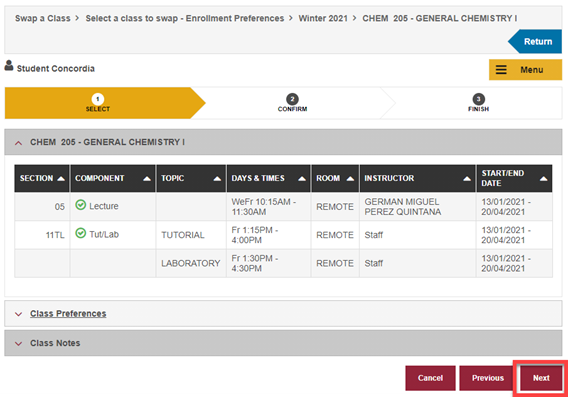
Task: Click sort arrow on SECTION column
Action: click(x=61, y=178)
